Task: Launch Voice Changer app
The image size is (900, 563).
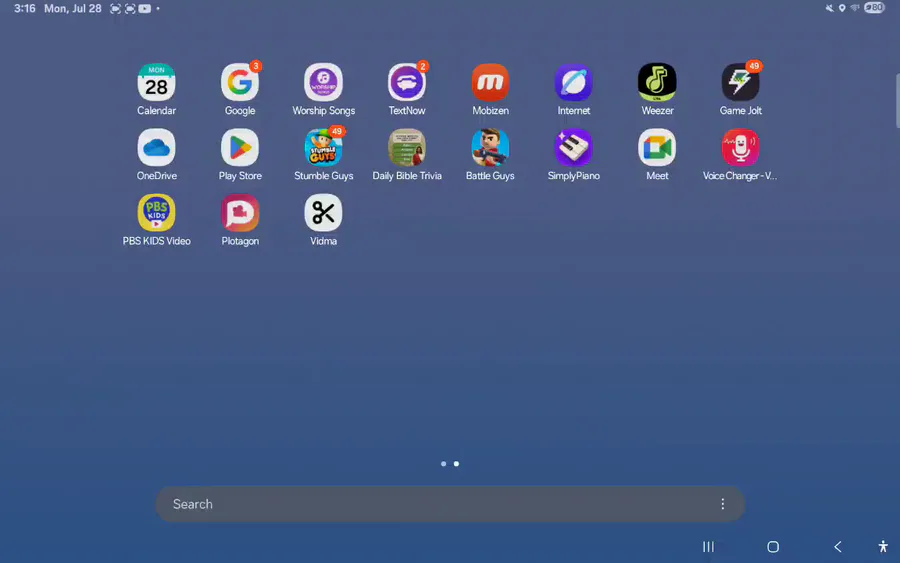Action: click(x=740, y=147)
